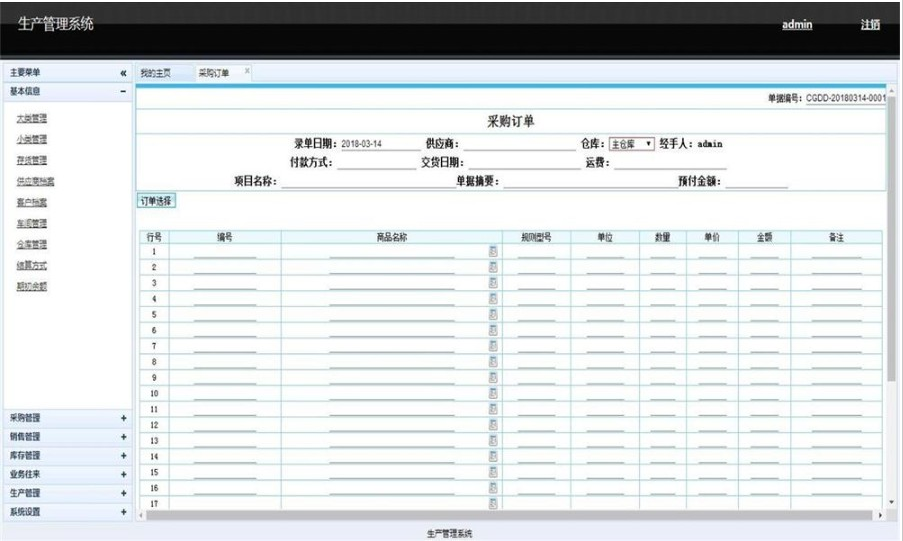Open product picker icon in row 11

(x=493, y=408)
